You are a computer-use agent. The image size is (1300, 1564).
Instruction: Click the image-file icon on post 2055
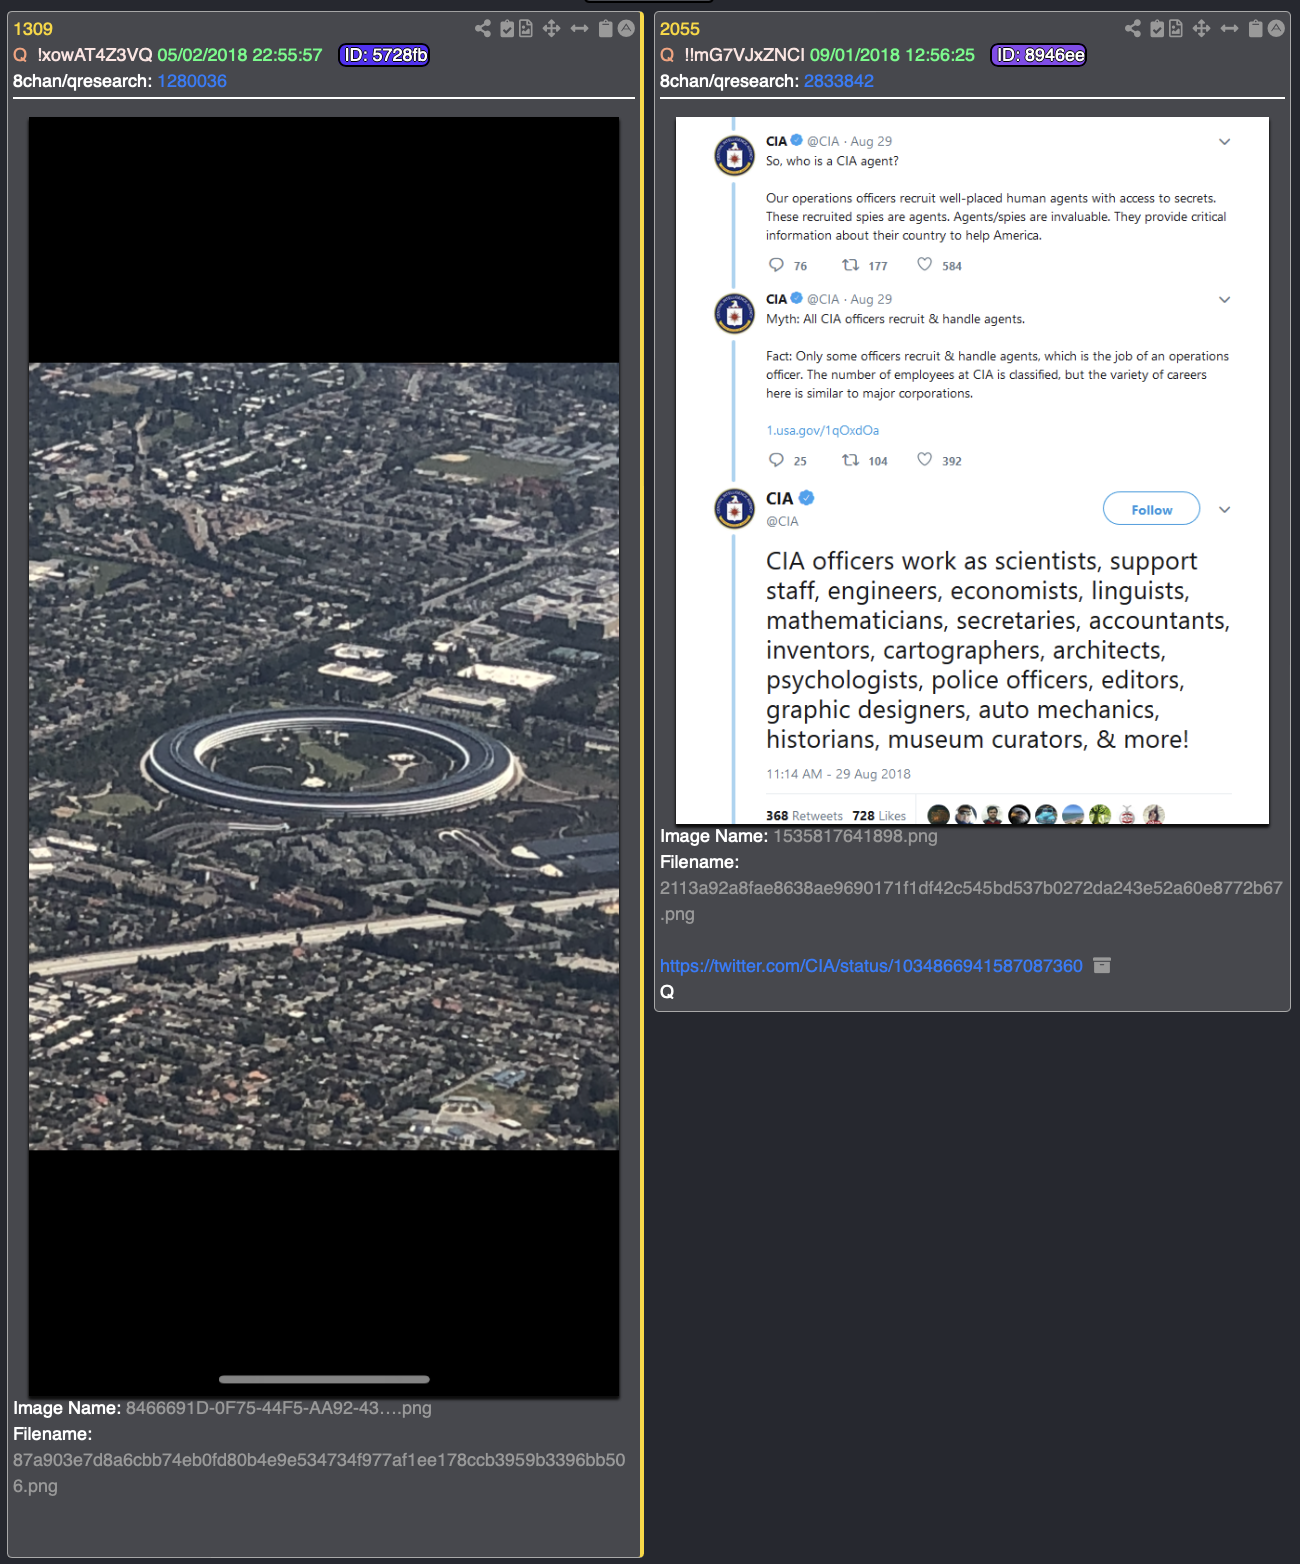click(1176, 28)
